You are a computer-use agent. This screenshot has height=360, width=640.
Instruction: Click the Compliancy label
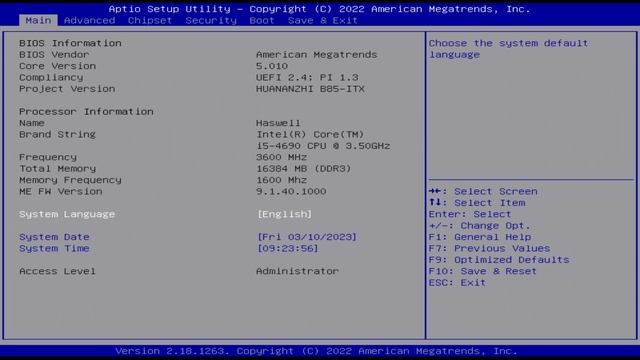click(51, 78)
